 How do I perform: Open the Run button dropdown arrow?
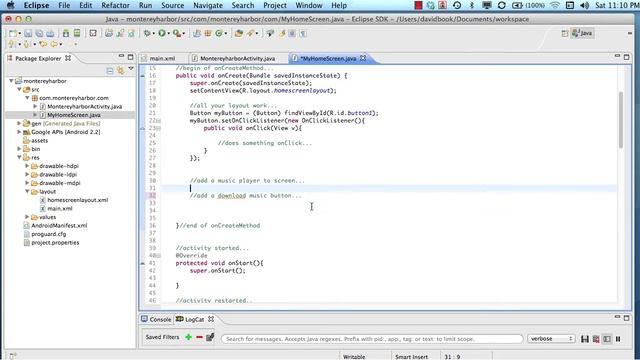coord(168,34)
